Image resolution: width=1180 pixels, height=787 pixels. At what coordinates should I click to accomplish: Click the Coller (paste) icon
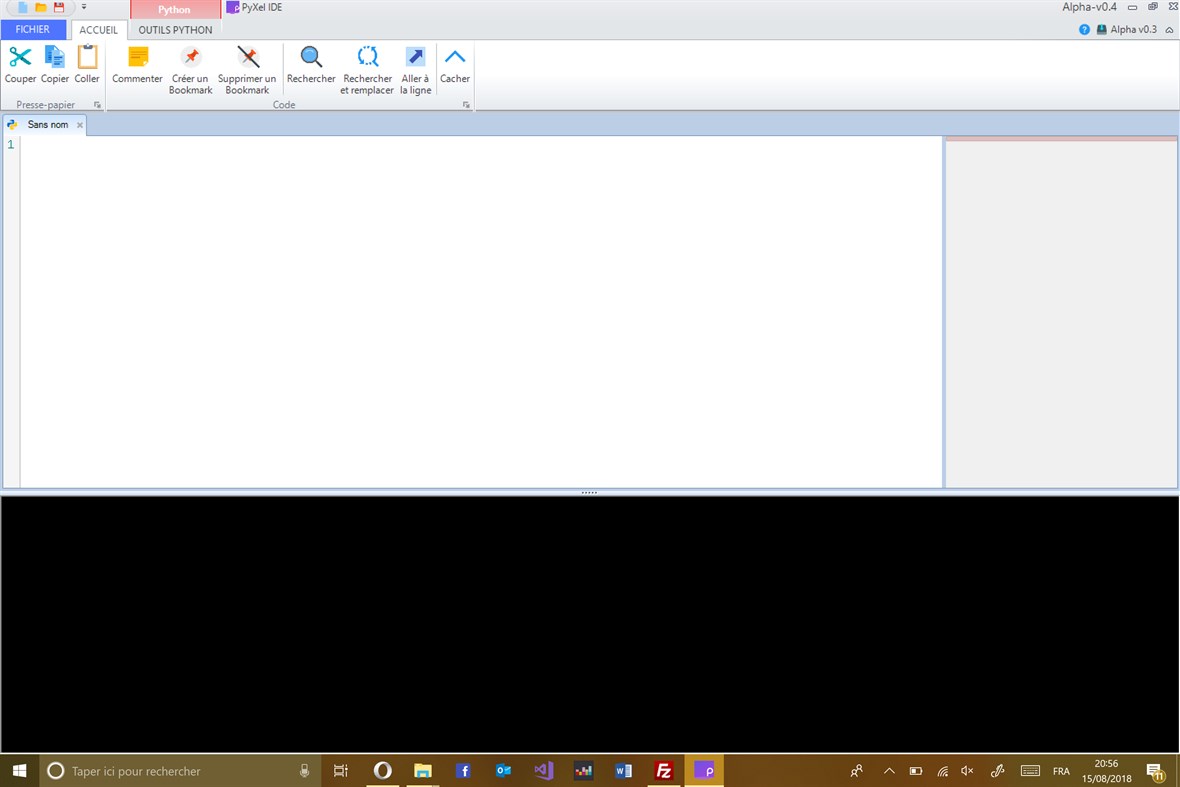[87, 67]
